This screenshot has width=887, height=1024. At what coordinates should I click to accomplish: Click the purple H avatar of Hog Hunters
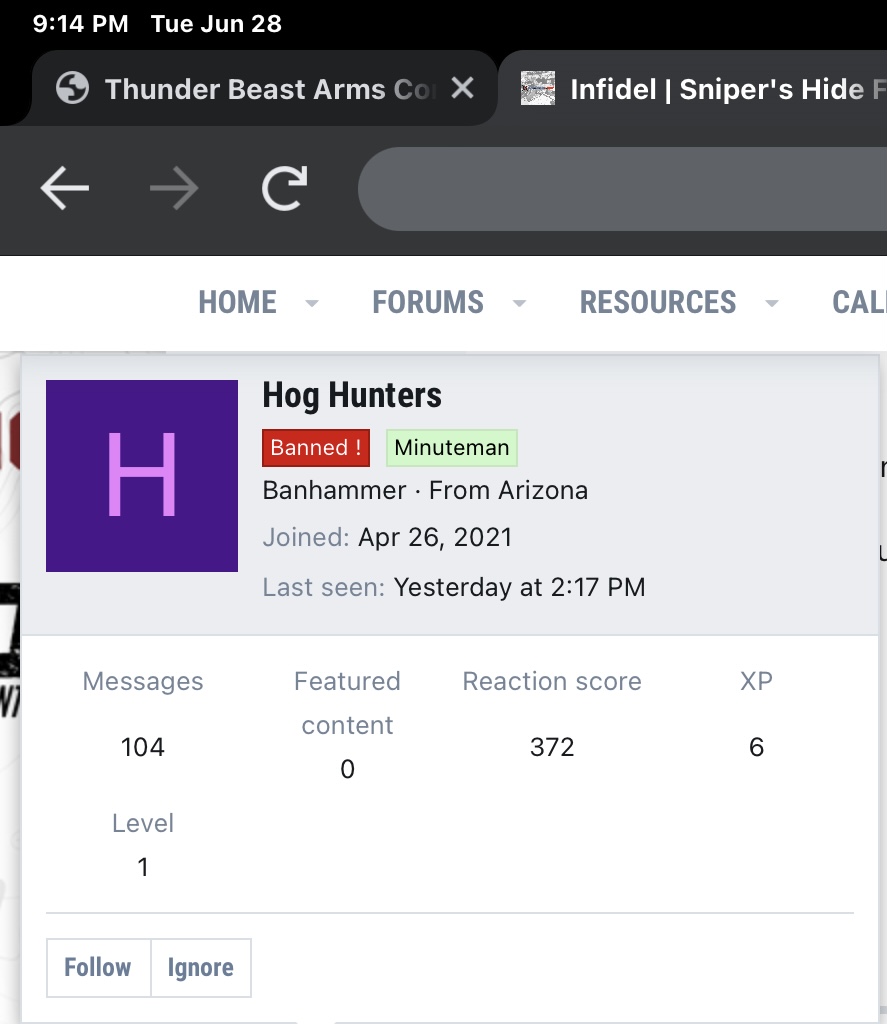(142, 476)
